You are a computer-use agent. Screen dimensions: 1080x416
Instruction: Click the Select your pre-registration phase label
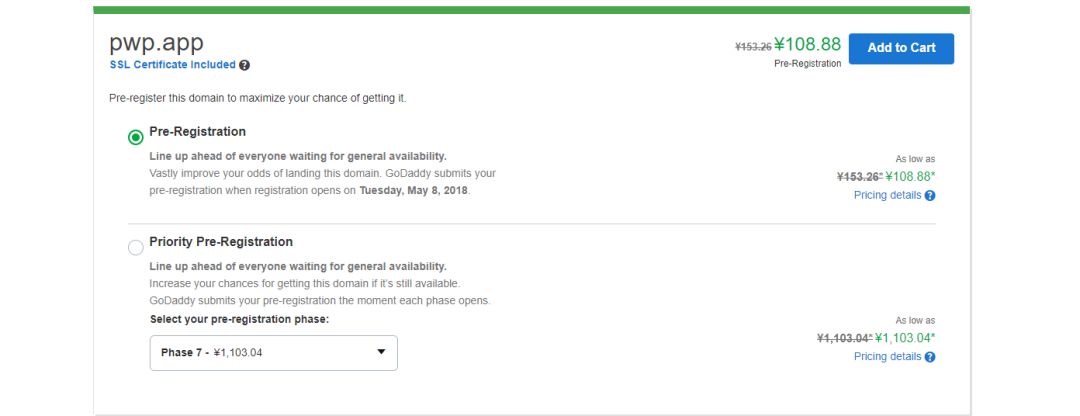(239, 319)
